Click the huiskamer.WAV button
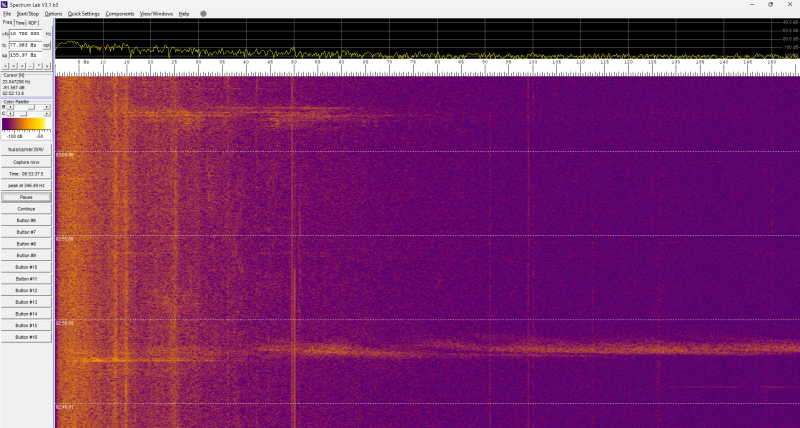The height and width of the screenshot is (428, 800). 26,150
